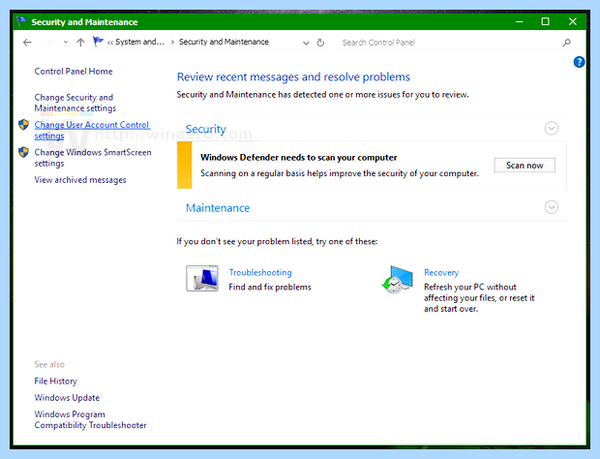Click the shield icon beside SmartScreen settings
This screenshot has height=459, width=600.
pos(24,152)
